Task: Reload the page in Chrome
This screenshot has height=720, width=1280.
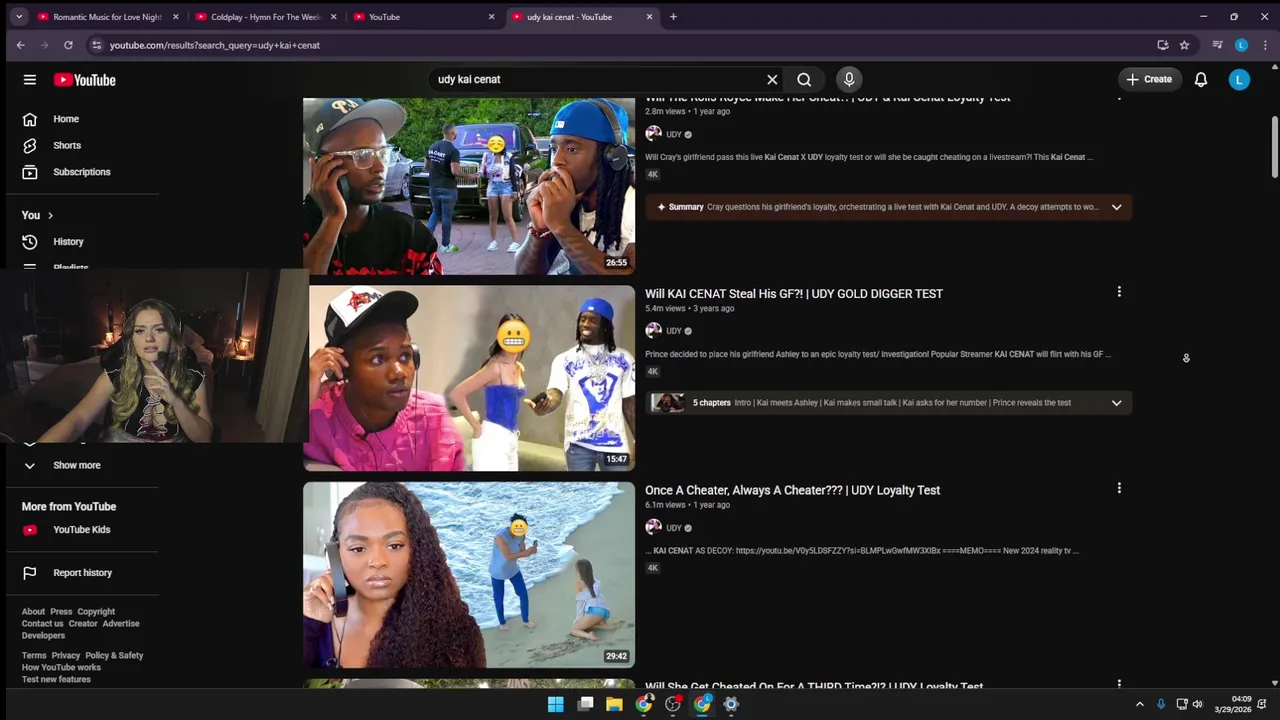Action: pyautogui.click(x=68, y=45)
